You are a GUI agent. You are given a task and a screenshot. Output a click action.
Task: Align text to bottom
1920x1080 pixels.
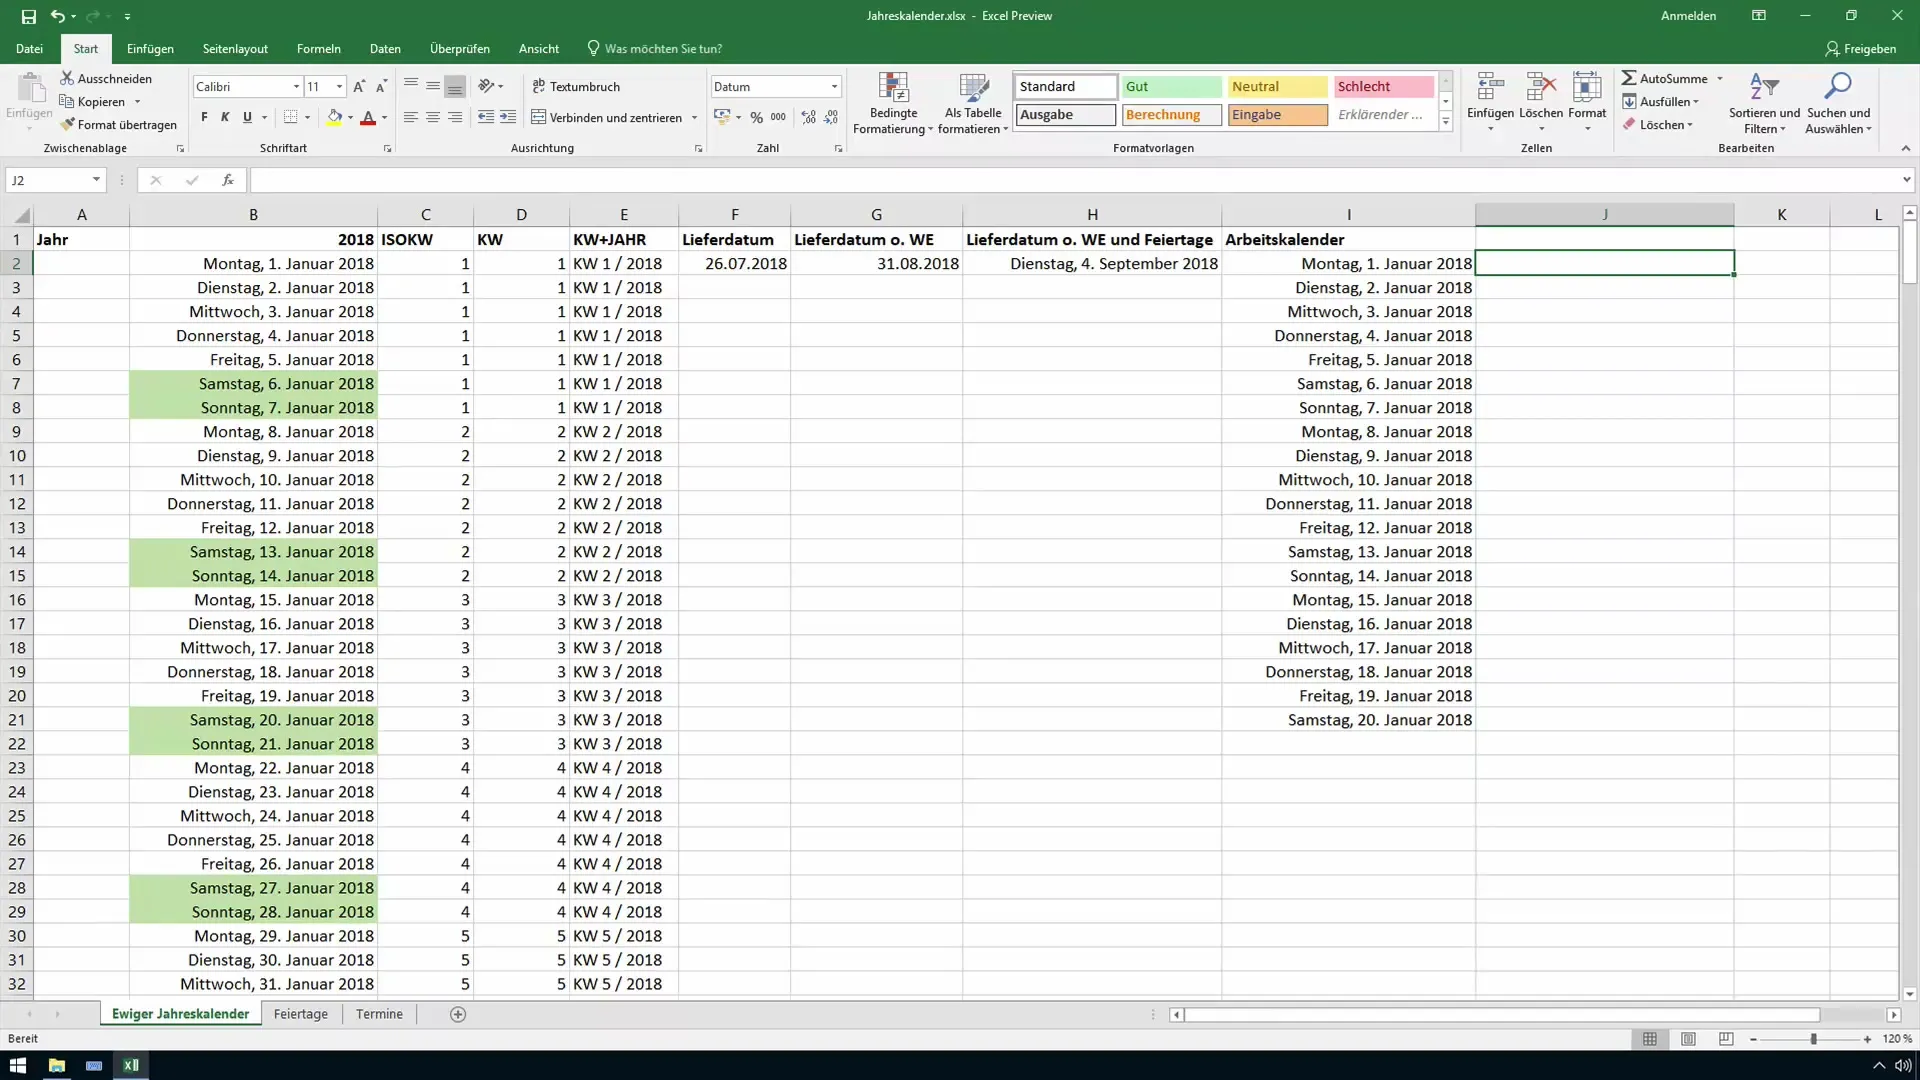pyautogui.click(x=455, y=86)
